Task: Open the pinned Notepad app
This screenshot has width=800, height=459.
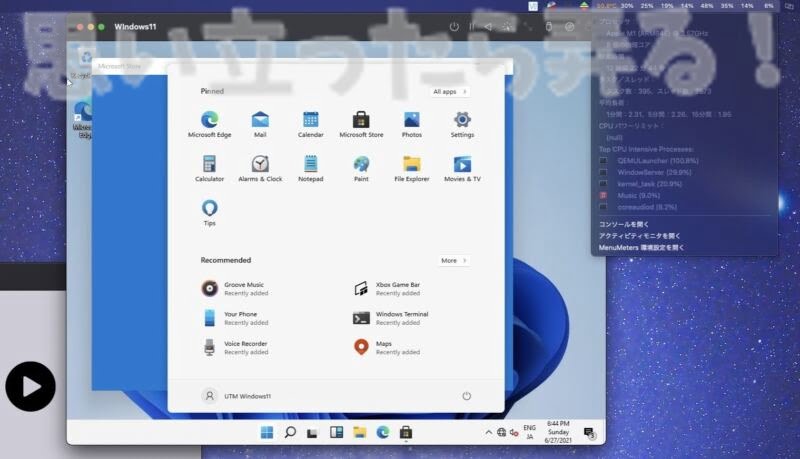Action: pos(310,168)
